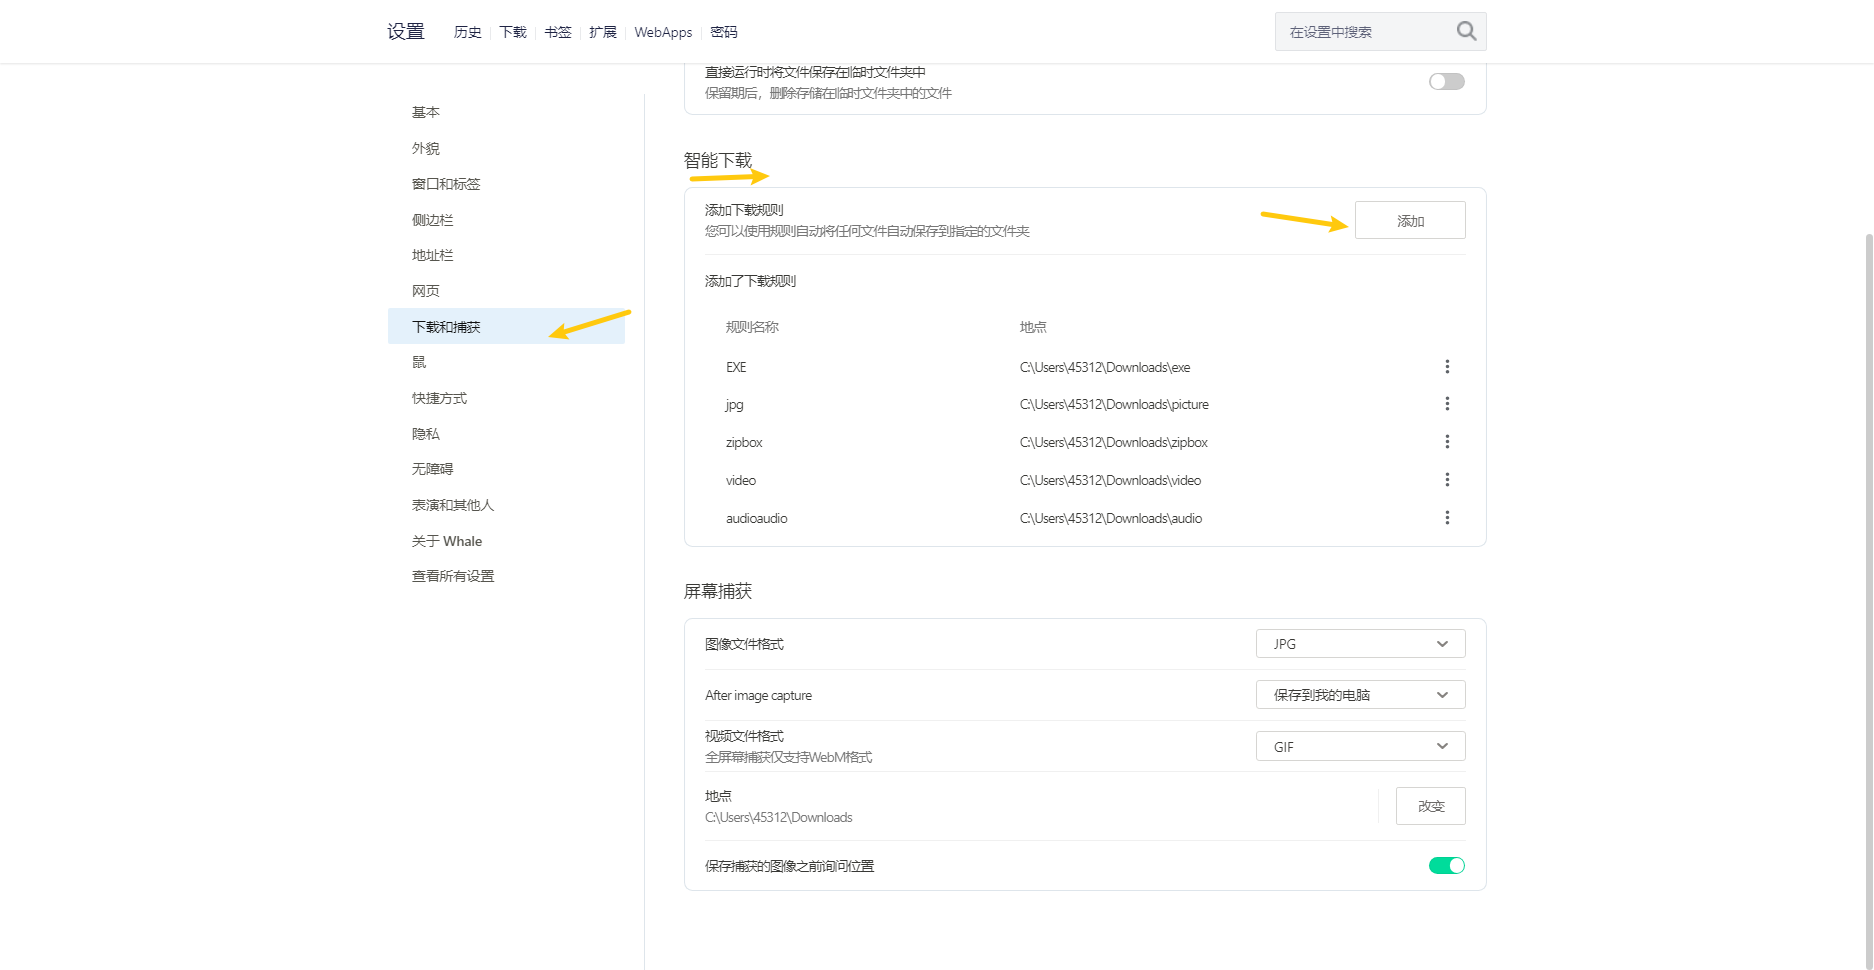This screenshot has height=970, width=1874.
Task: Open 关于 Whale in the sidebar
Action: pyautogui.click(x=447, y=541)
